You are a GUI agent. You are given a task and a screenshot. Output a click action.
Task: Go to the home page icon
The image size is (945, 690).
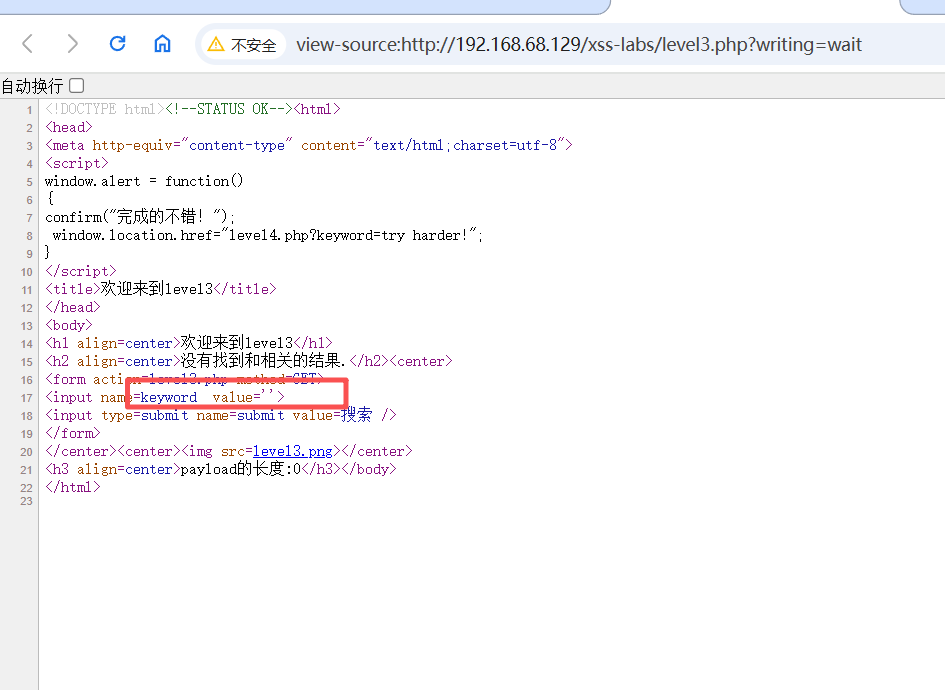coord(163,43)
